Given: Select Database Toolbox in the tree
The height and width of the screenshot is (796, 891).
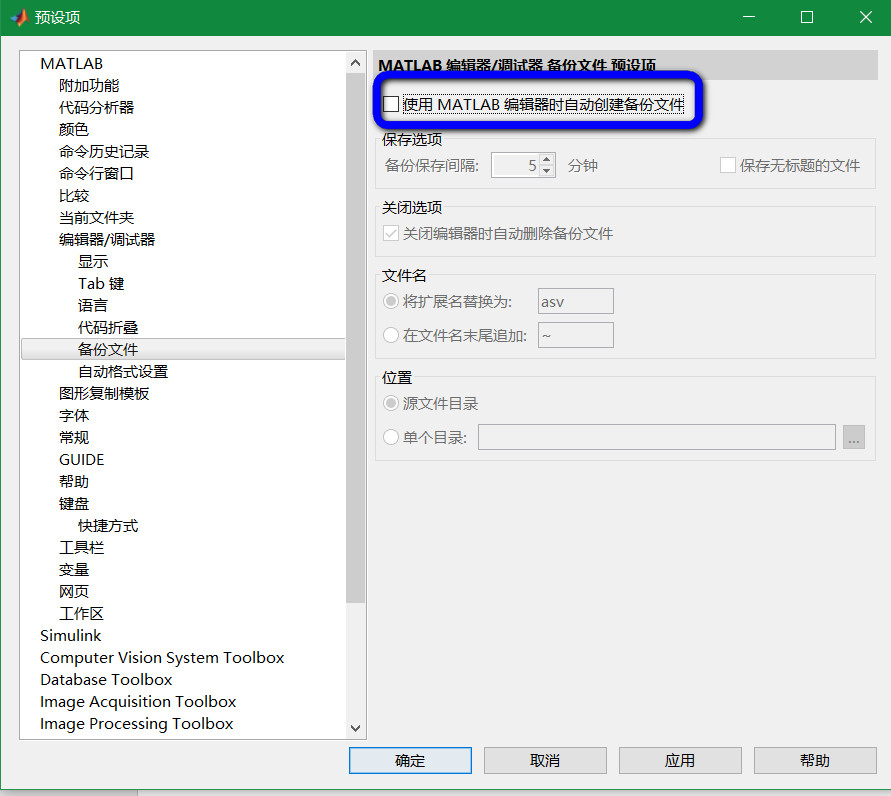Looking at the screenshot, I should 106,680.
